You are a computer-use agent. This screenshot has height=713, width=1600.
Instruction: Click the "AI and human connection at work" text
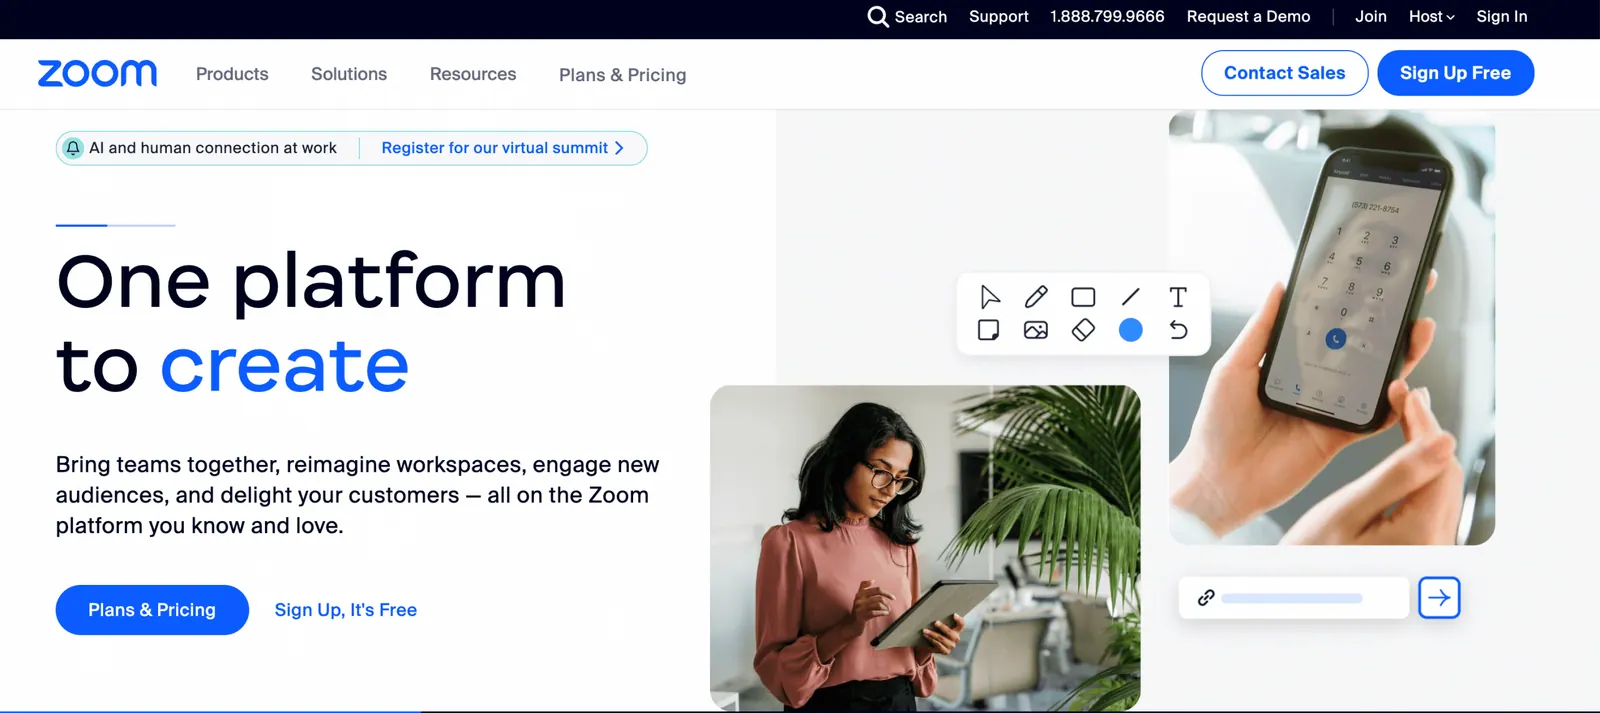[213, 148]
